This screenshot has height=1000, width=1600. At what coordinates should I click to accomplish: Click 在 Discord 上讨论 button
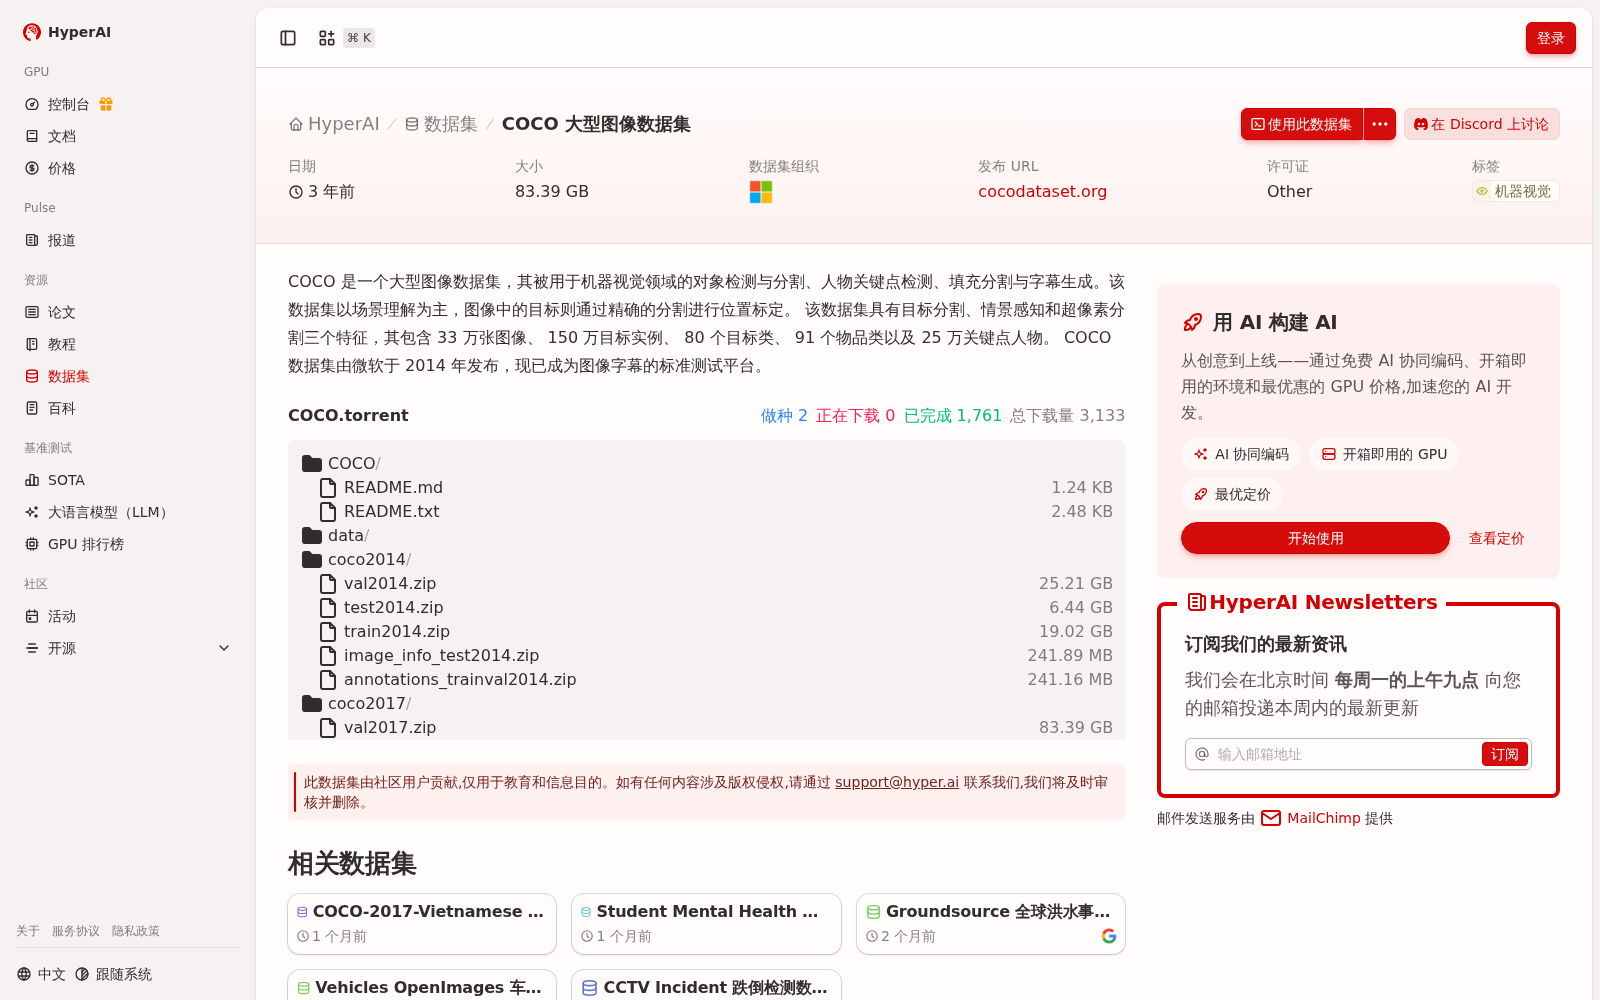coord(1481,124)
